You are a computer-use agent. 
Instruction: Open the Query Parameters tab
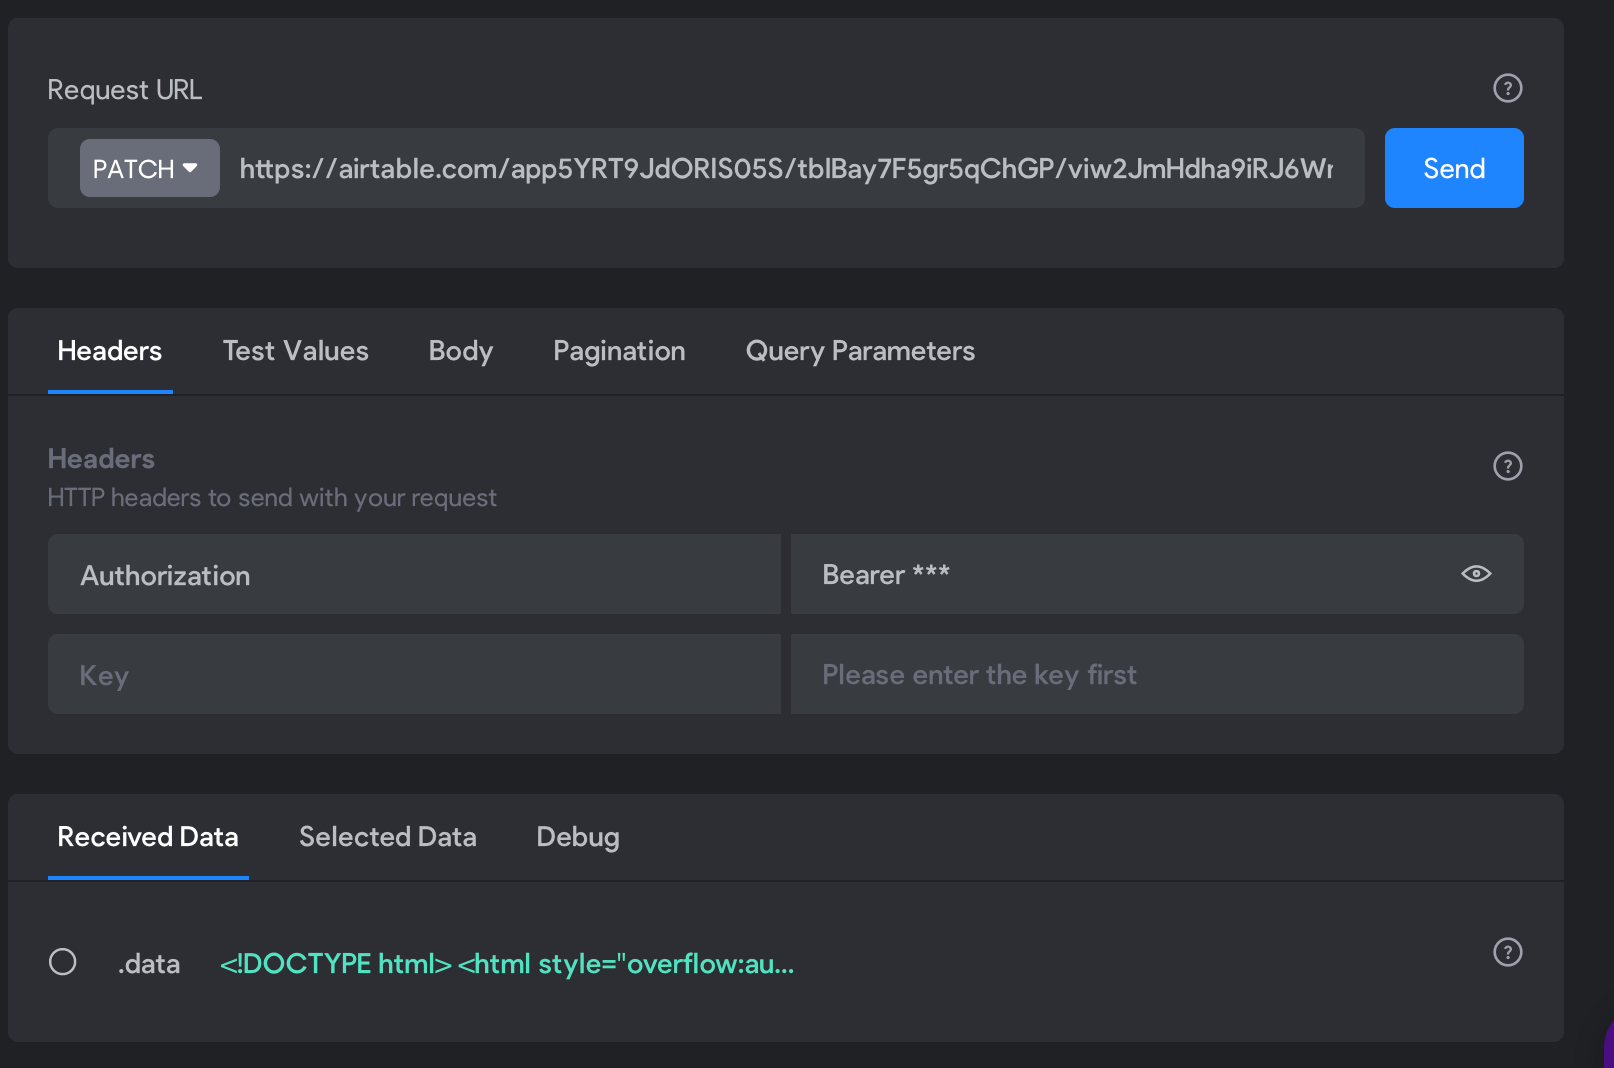tap(860, 351)
